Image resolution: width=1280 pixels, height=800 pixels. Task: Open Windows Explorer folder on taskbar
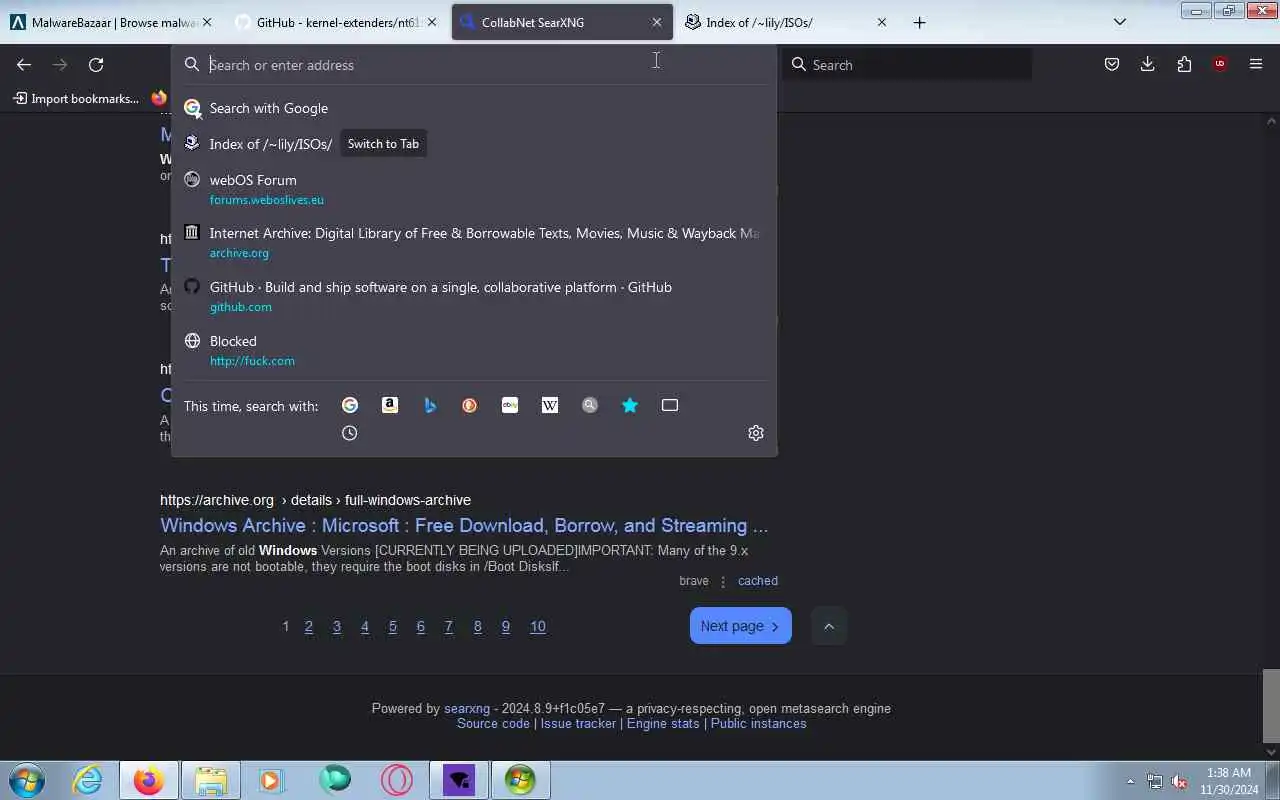(211, 780)
